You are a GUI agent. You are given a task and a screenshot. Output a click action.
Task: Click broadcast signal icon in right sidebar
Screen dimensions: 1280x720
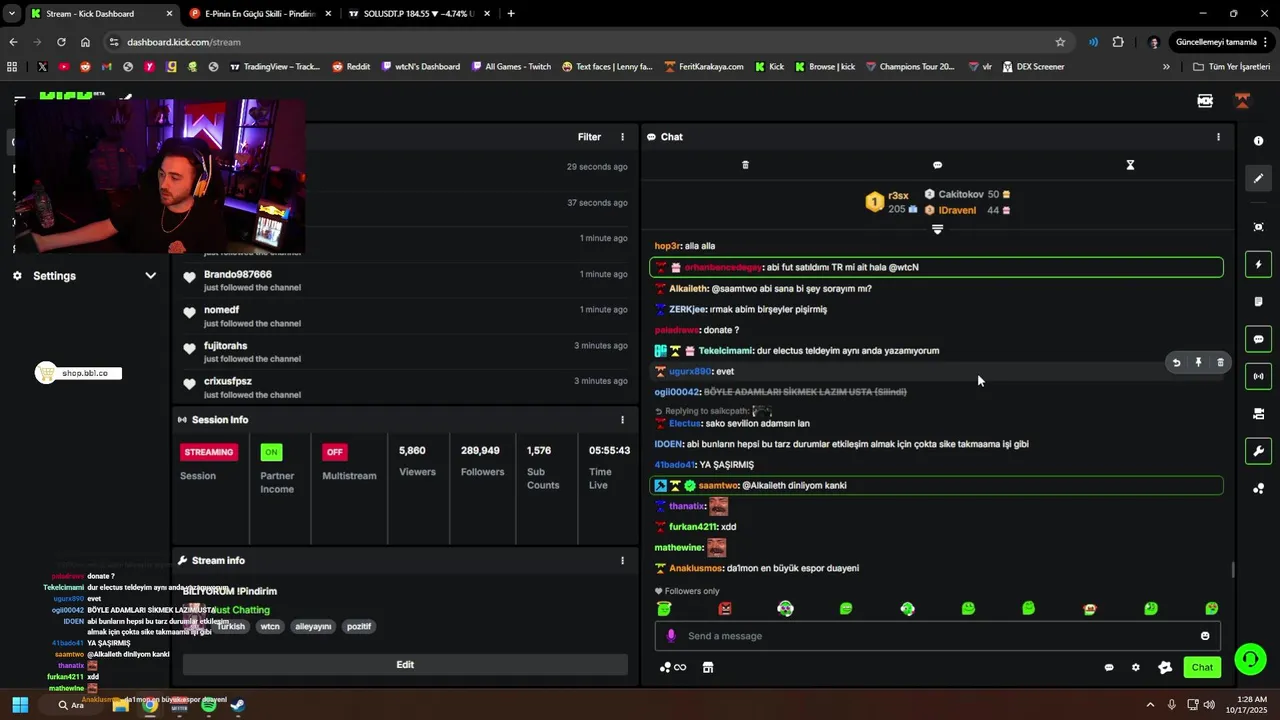point(1258,377)
